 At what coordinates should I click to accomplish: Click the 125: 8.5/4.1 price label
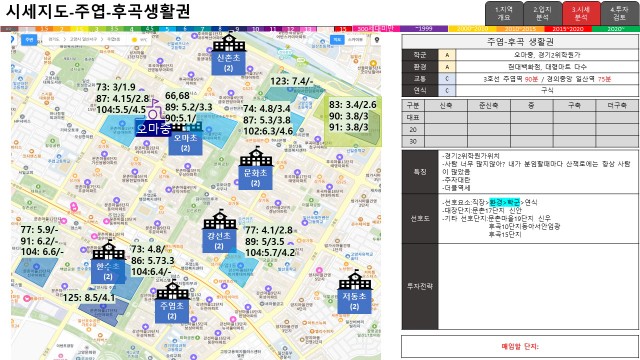[89, 298]
